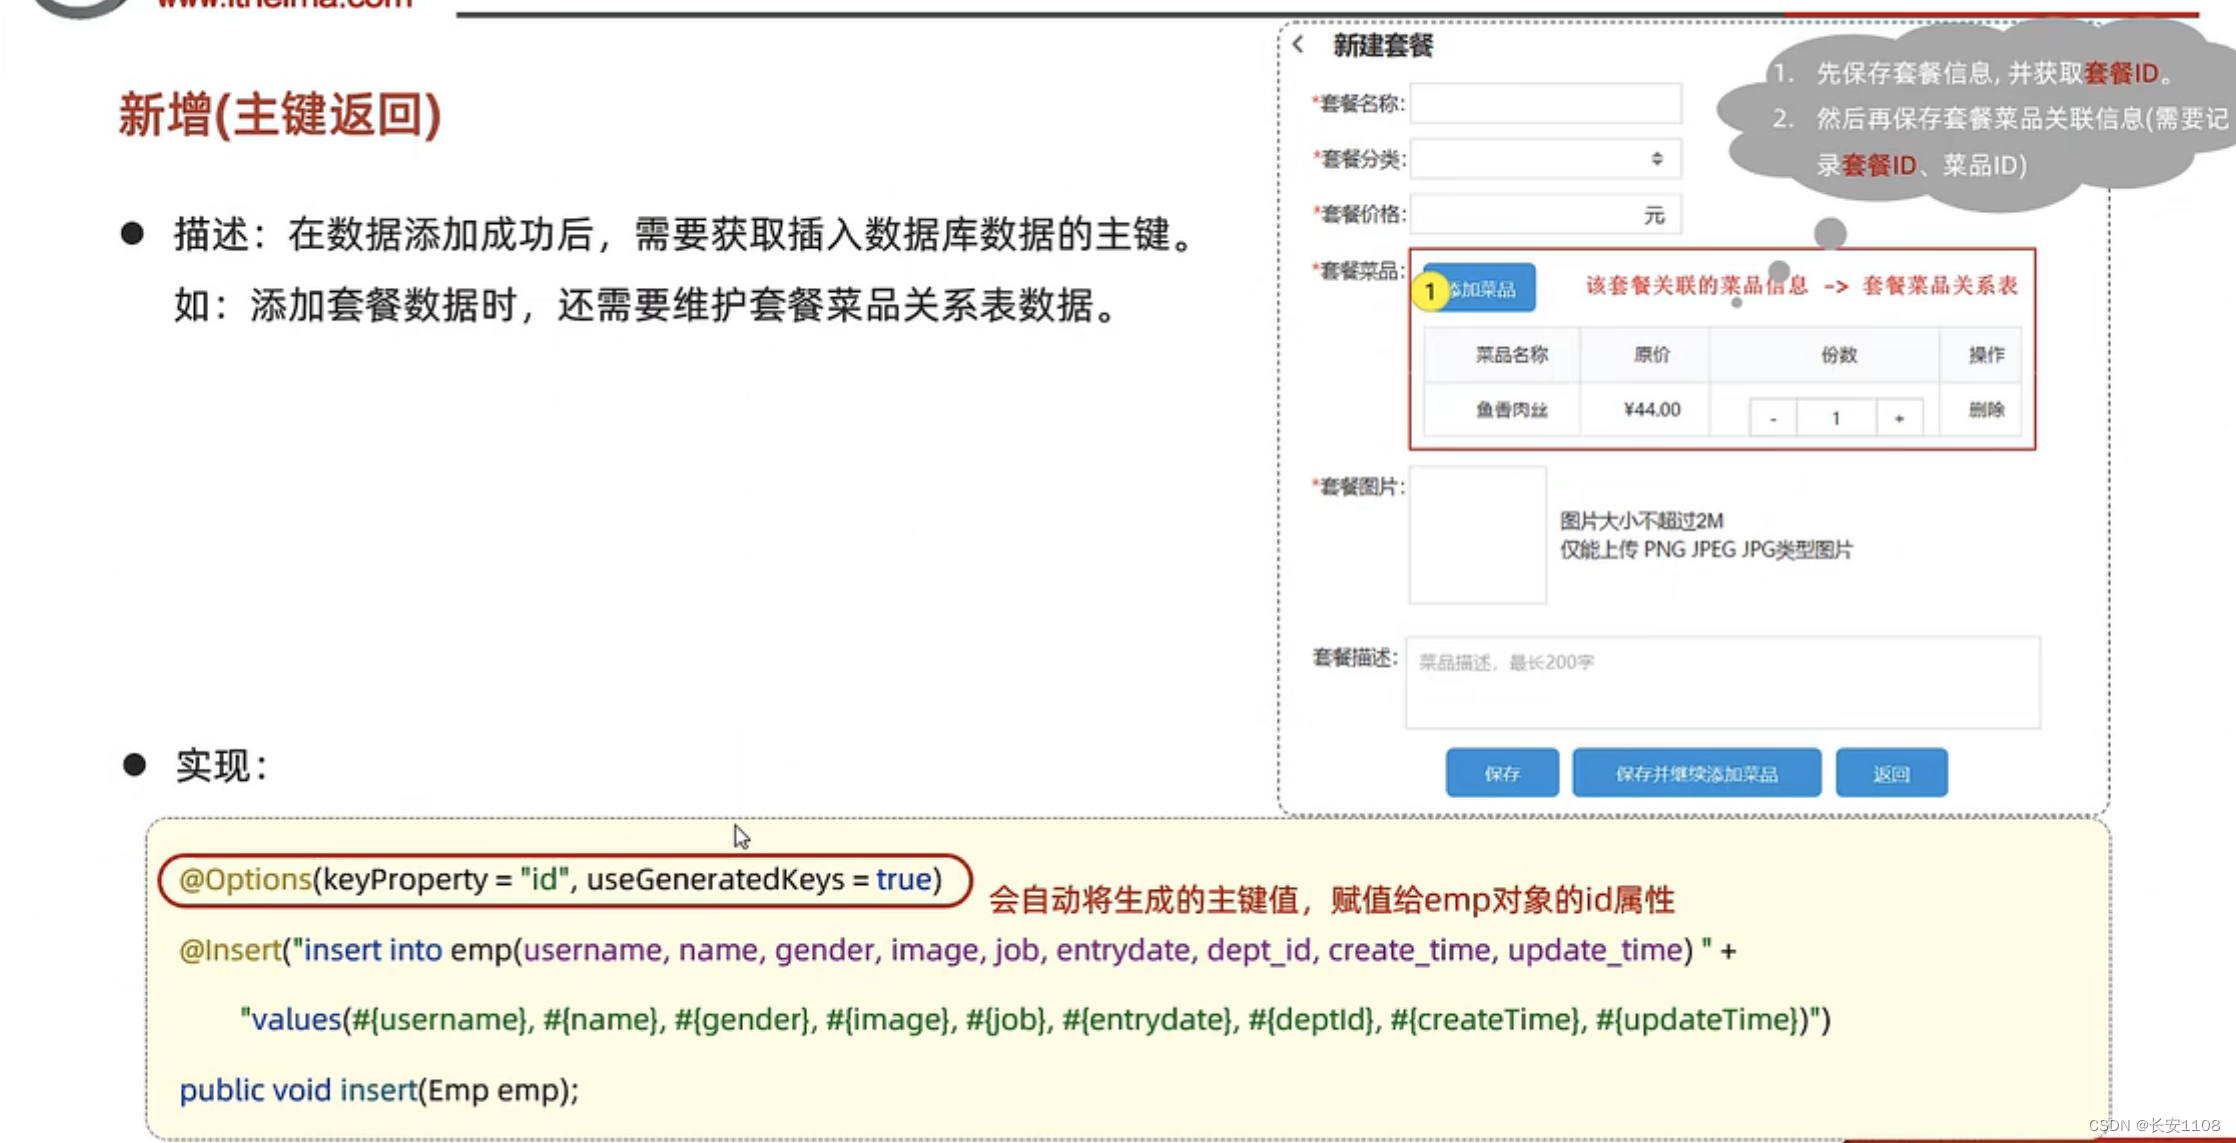The image size is (2236, 1143).
Task: Click the 新增(主键返回) slide title
Action: tap(280, 114)
